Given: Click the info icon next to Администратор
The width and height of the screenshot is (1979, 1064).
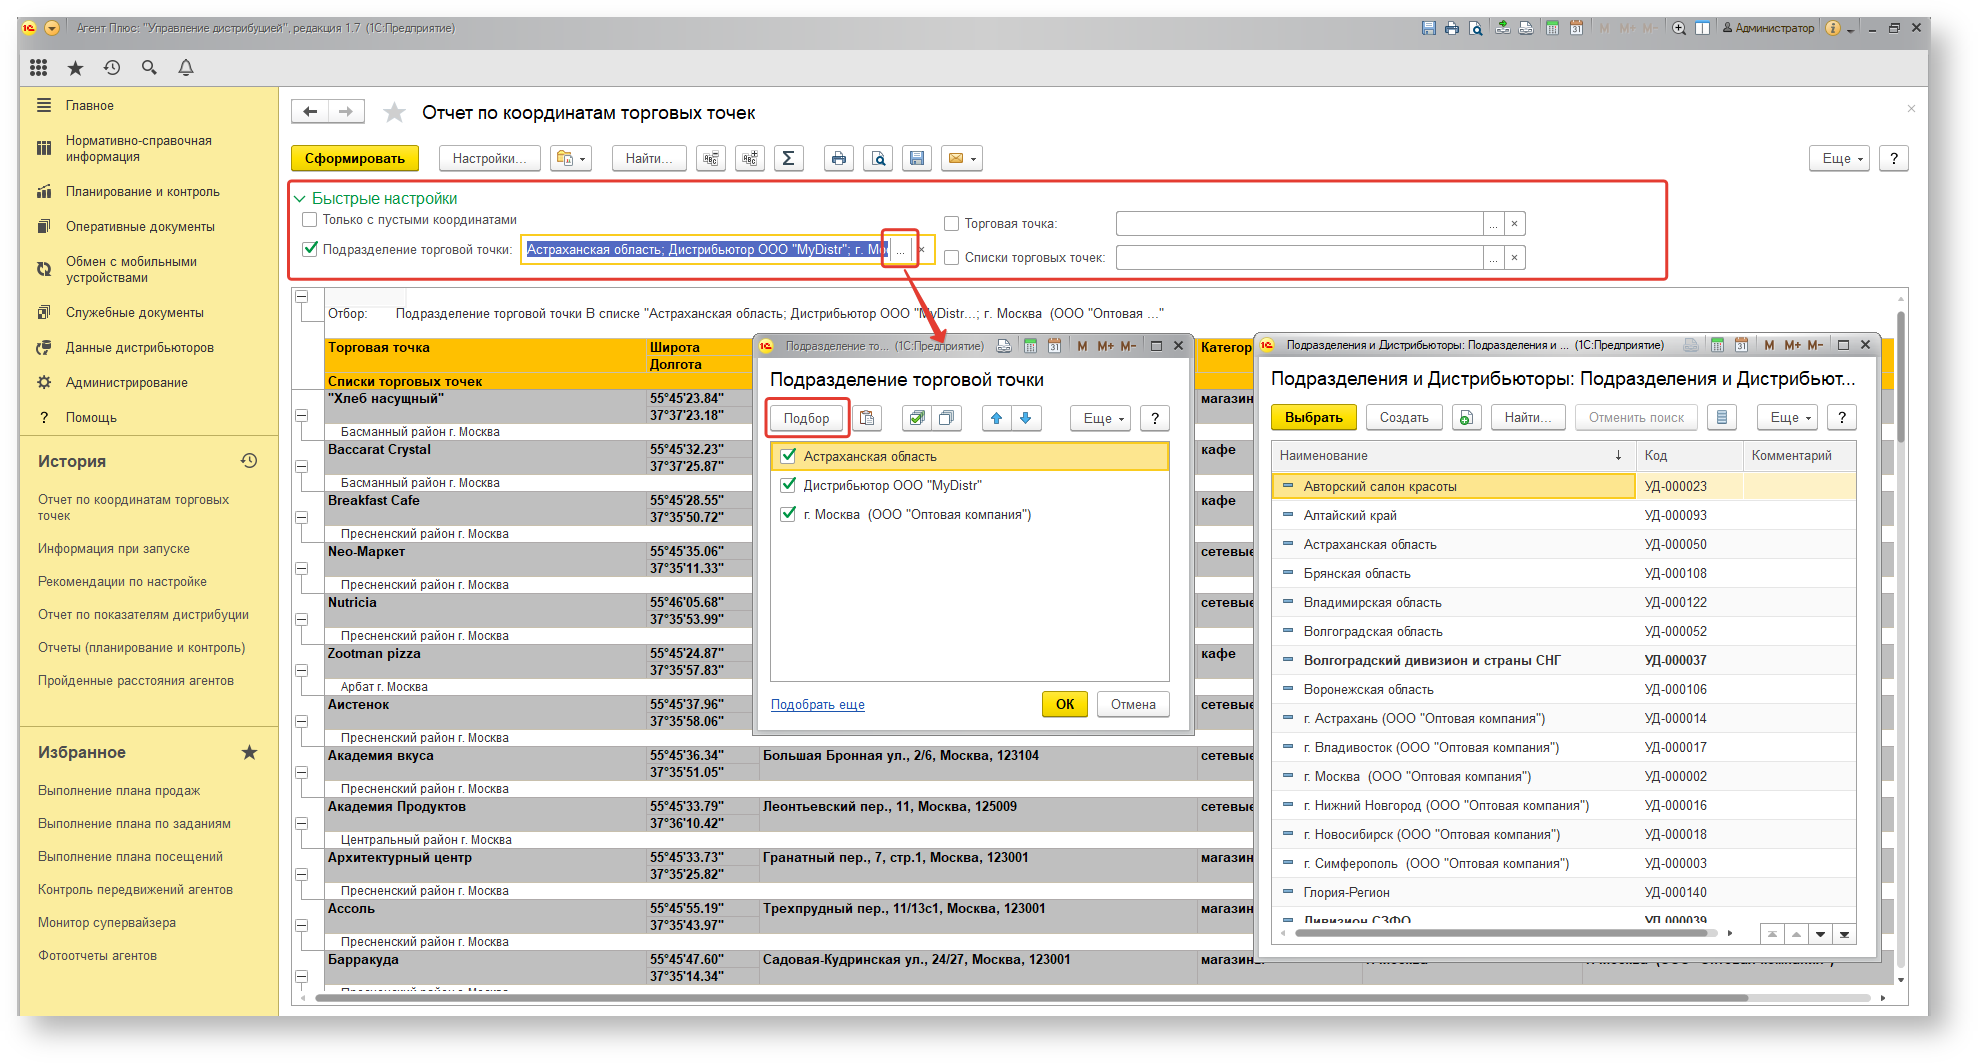Looking at the screenshot, I should point(1833,28).
